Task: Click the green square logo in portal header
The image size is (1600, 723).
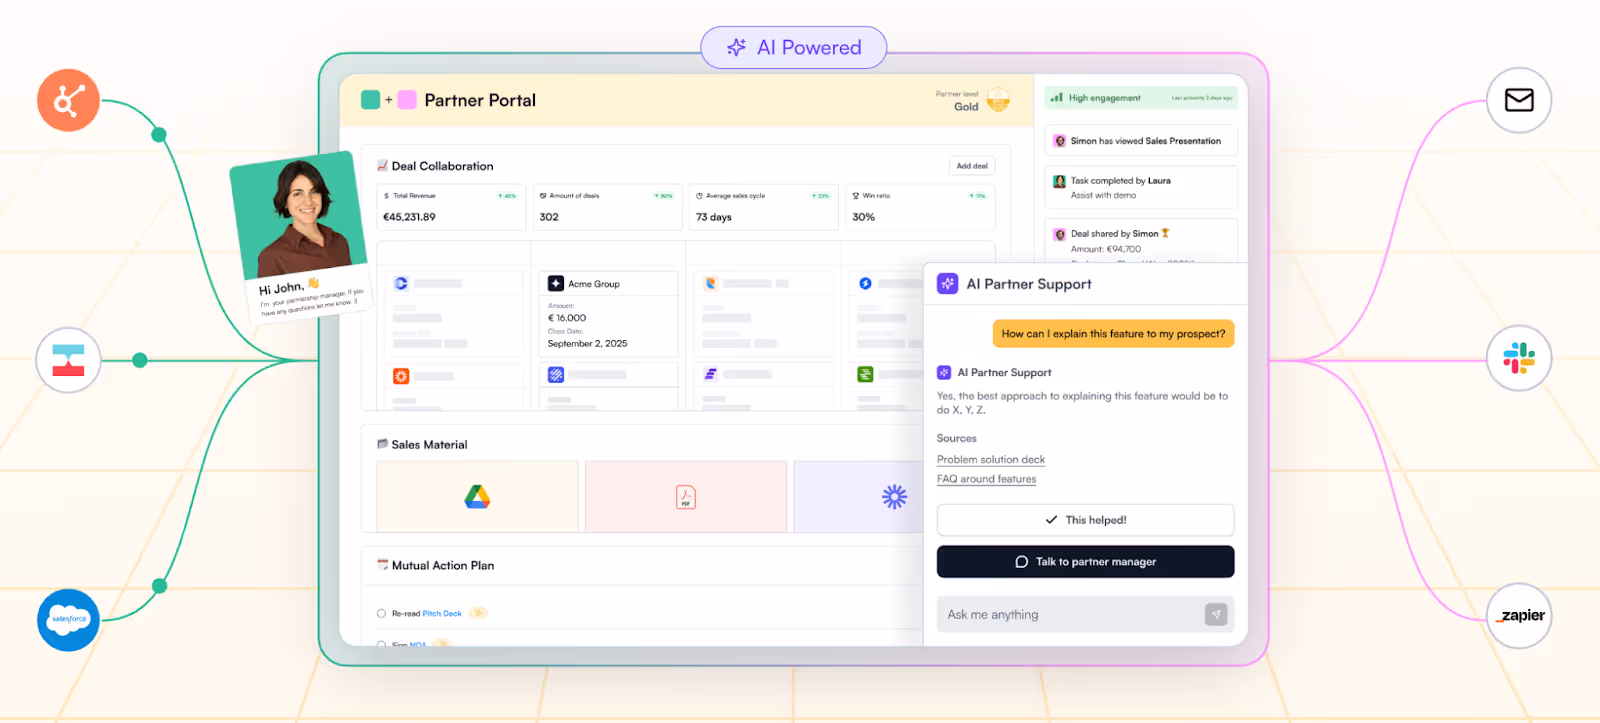Action: pos(370,100)
